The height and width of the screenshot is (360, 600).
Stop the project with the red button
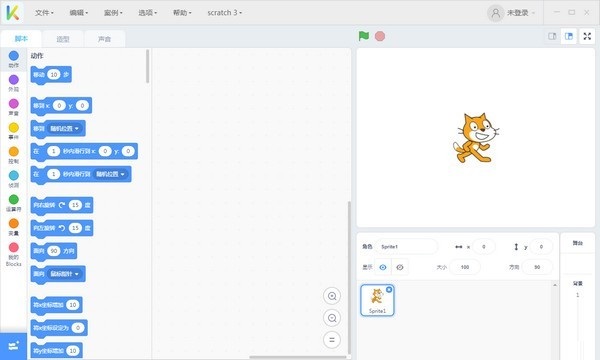click(380, 36)
